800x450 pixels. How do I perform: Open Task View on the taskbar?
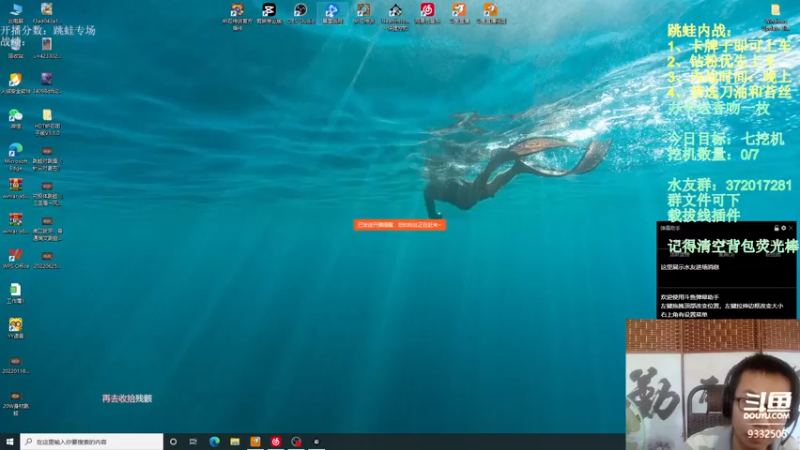tap(193, 442)
